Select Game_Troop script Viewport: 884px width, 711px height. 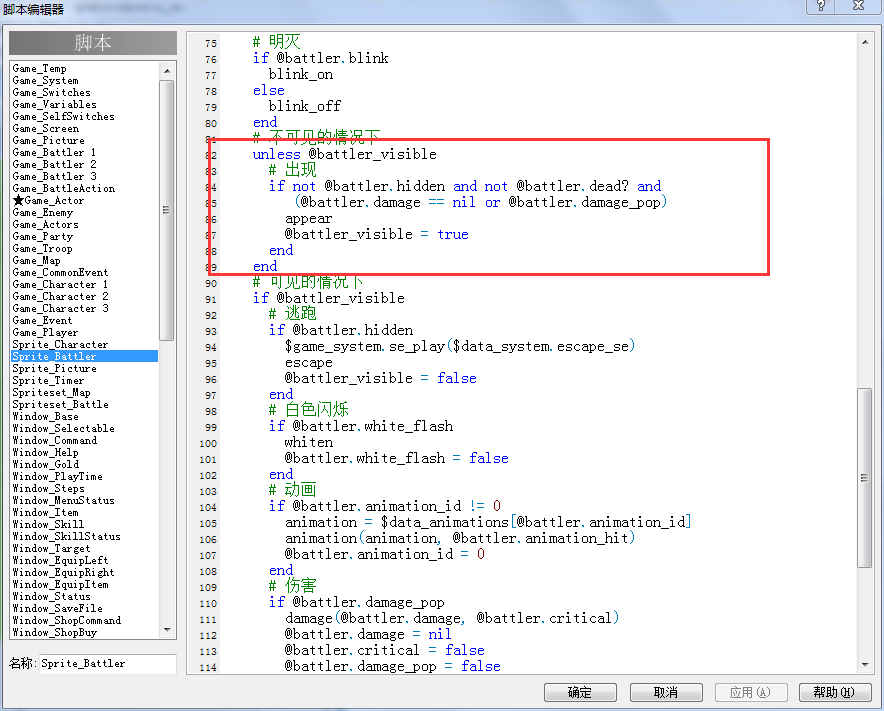pyautogui.click(x=42, y=249)
